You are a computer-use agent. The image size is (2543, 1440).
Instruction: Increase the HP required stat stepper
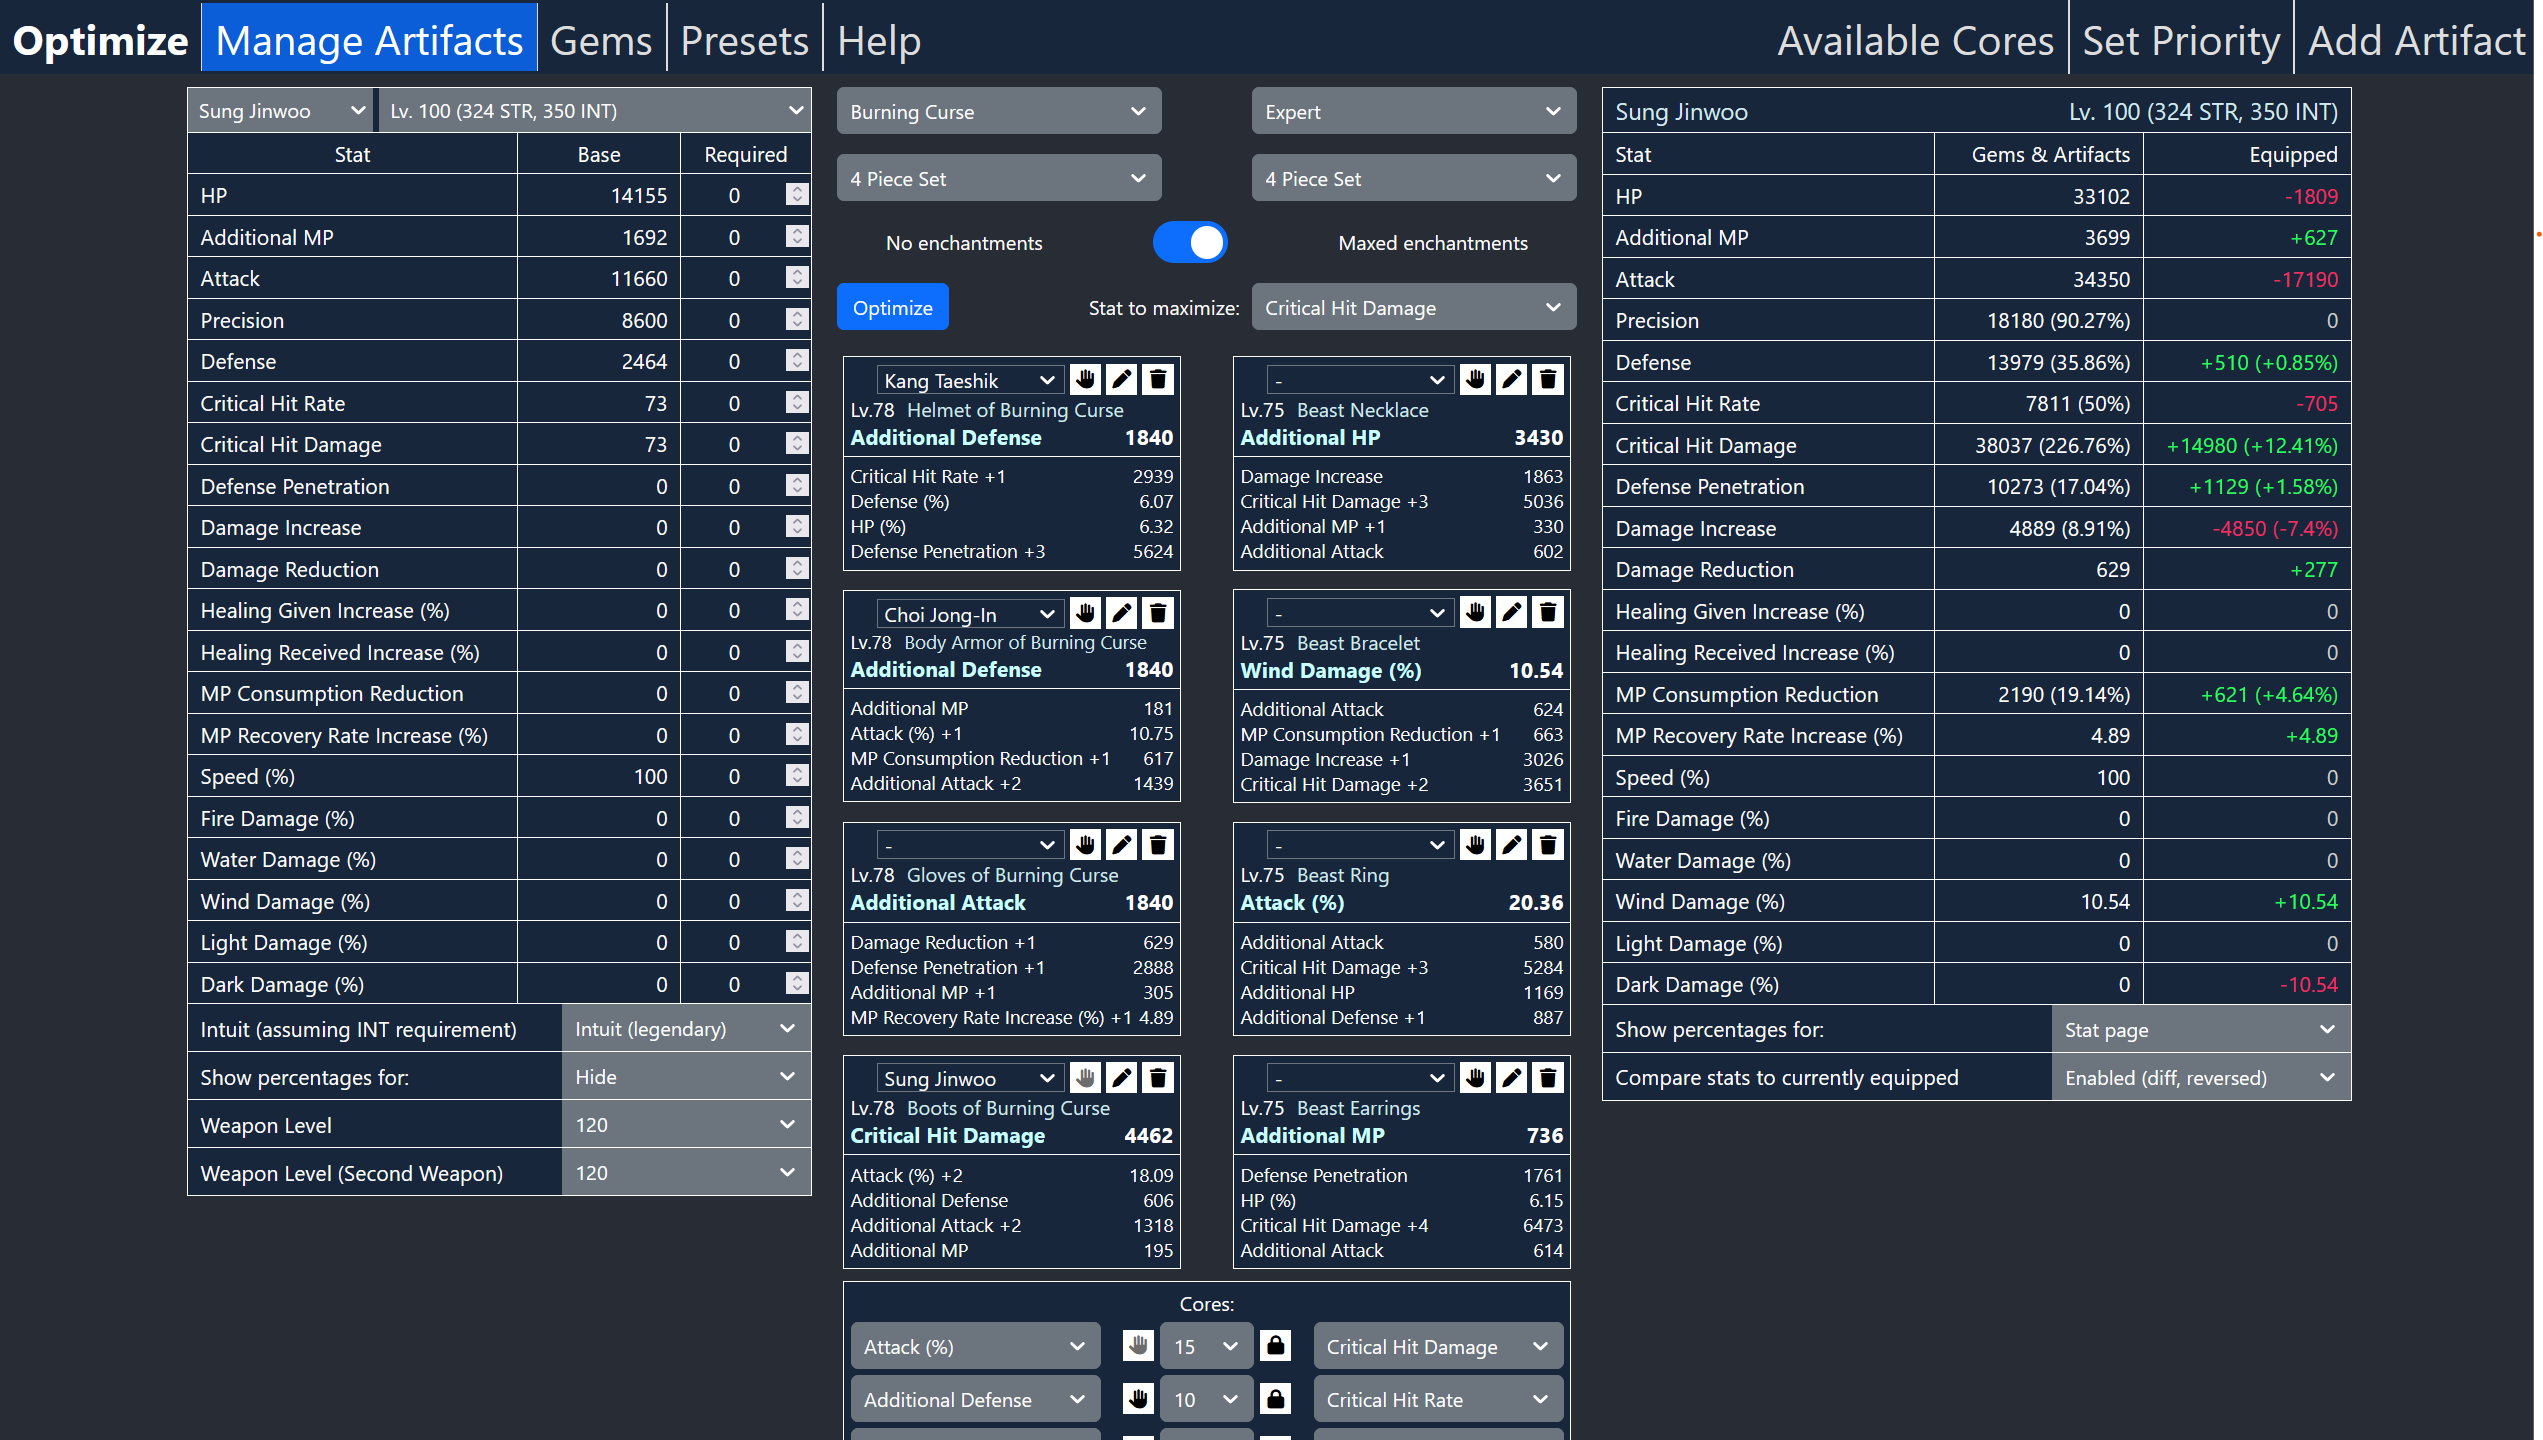click(x=796, y=190)
